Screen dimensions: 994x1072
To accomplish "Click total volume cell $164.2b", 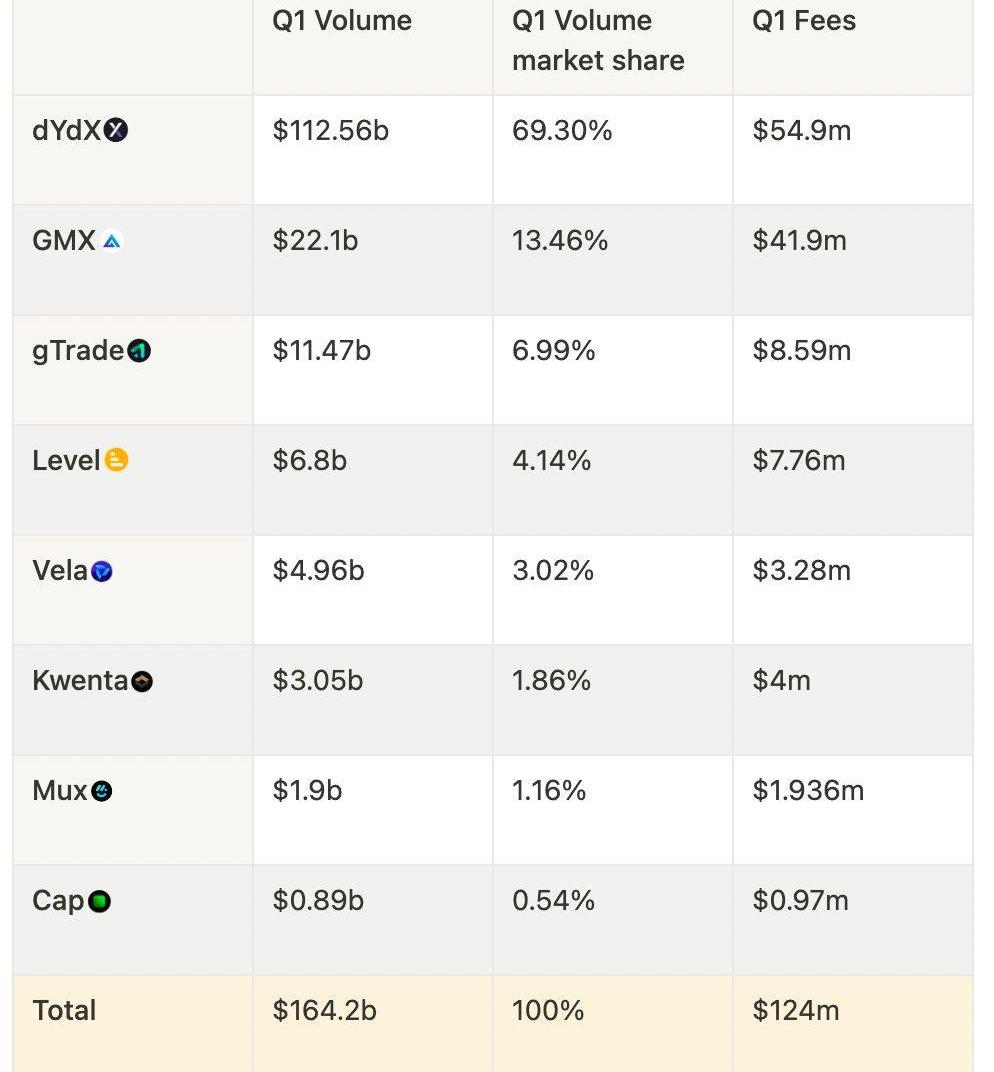I will click(325, 1011).
